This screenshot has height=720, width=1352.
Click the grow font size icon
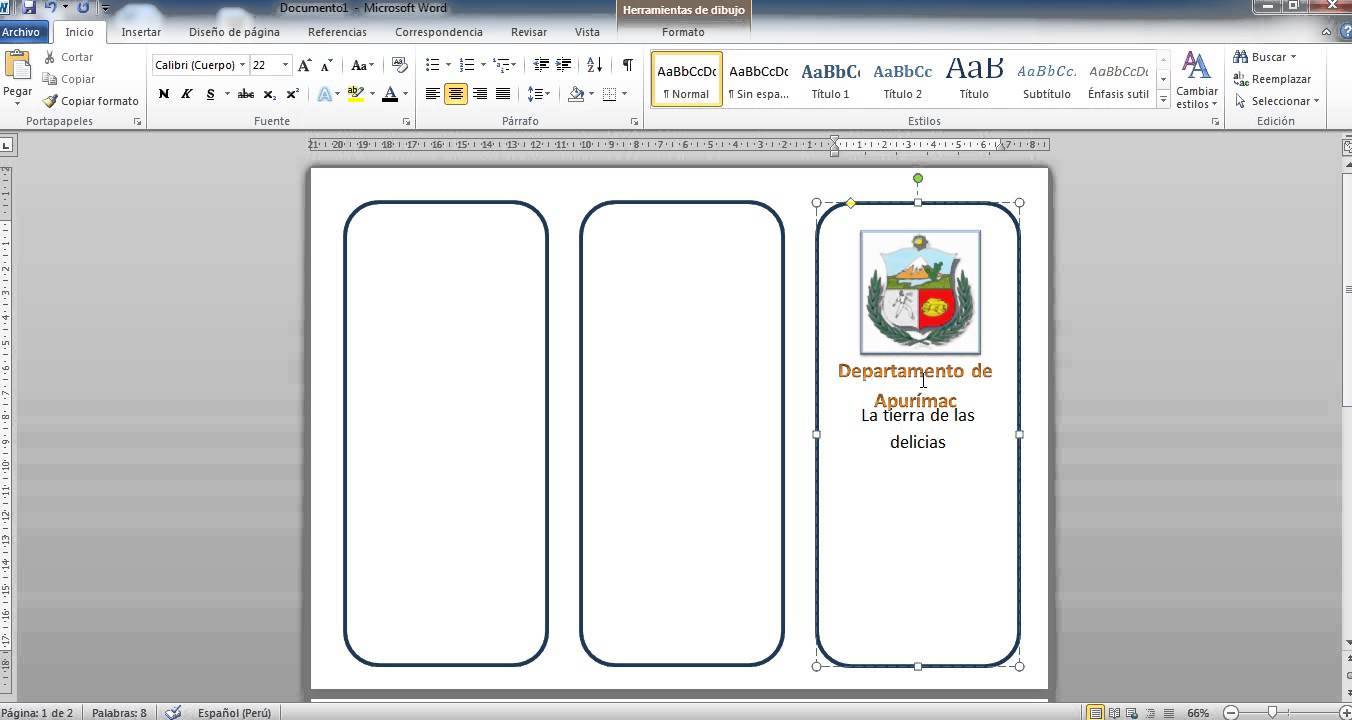pyautogui.click(x=305, y=65)
